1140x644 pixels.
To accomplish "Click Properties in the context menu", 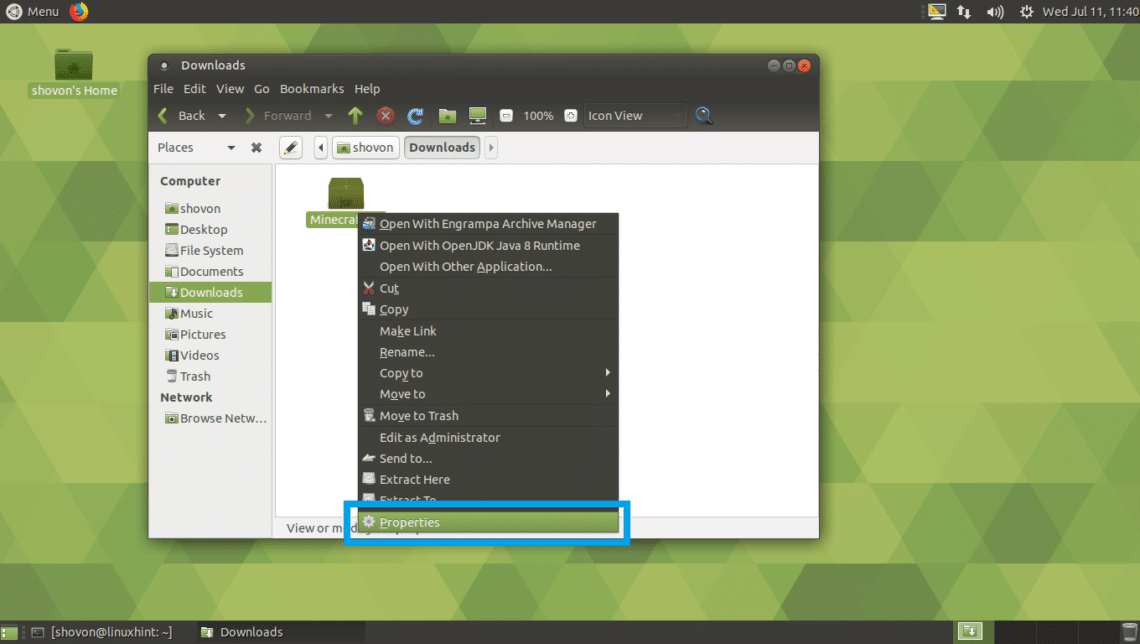I will (x=488, y=523).
